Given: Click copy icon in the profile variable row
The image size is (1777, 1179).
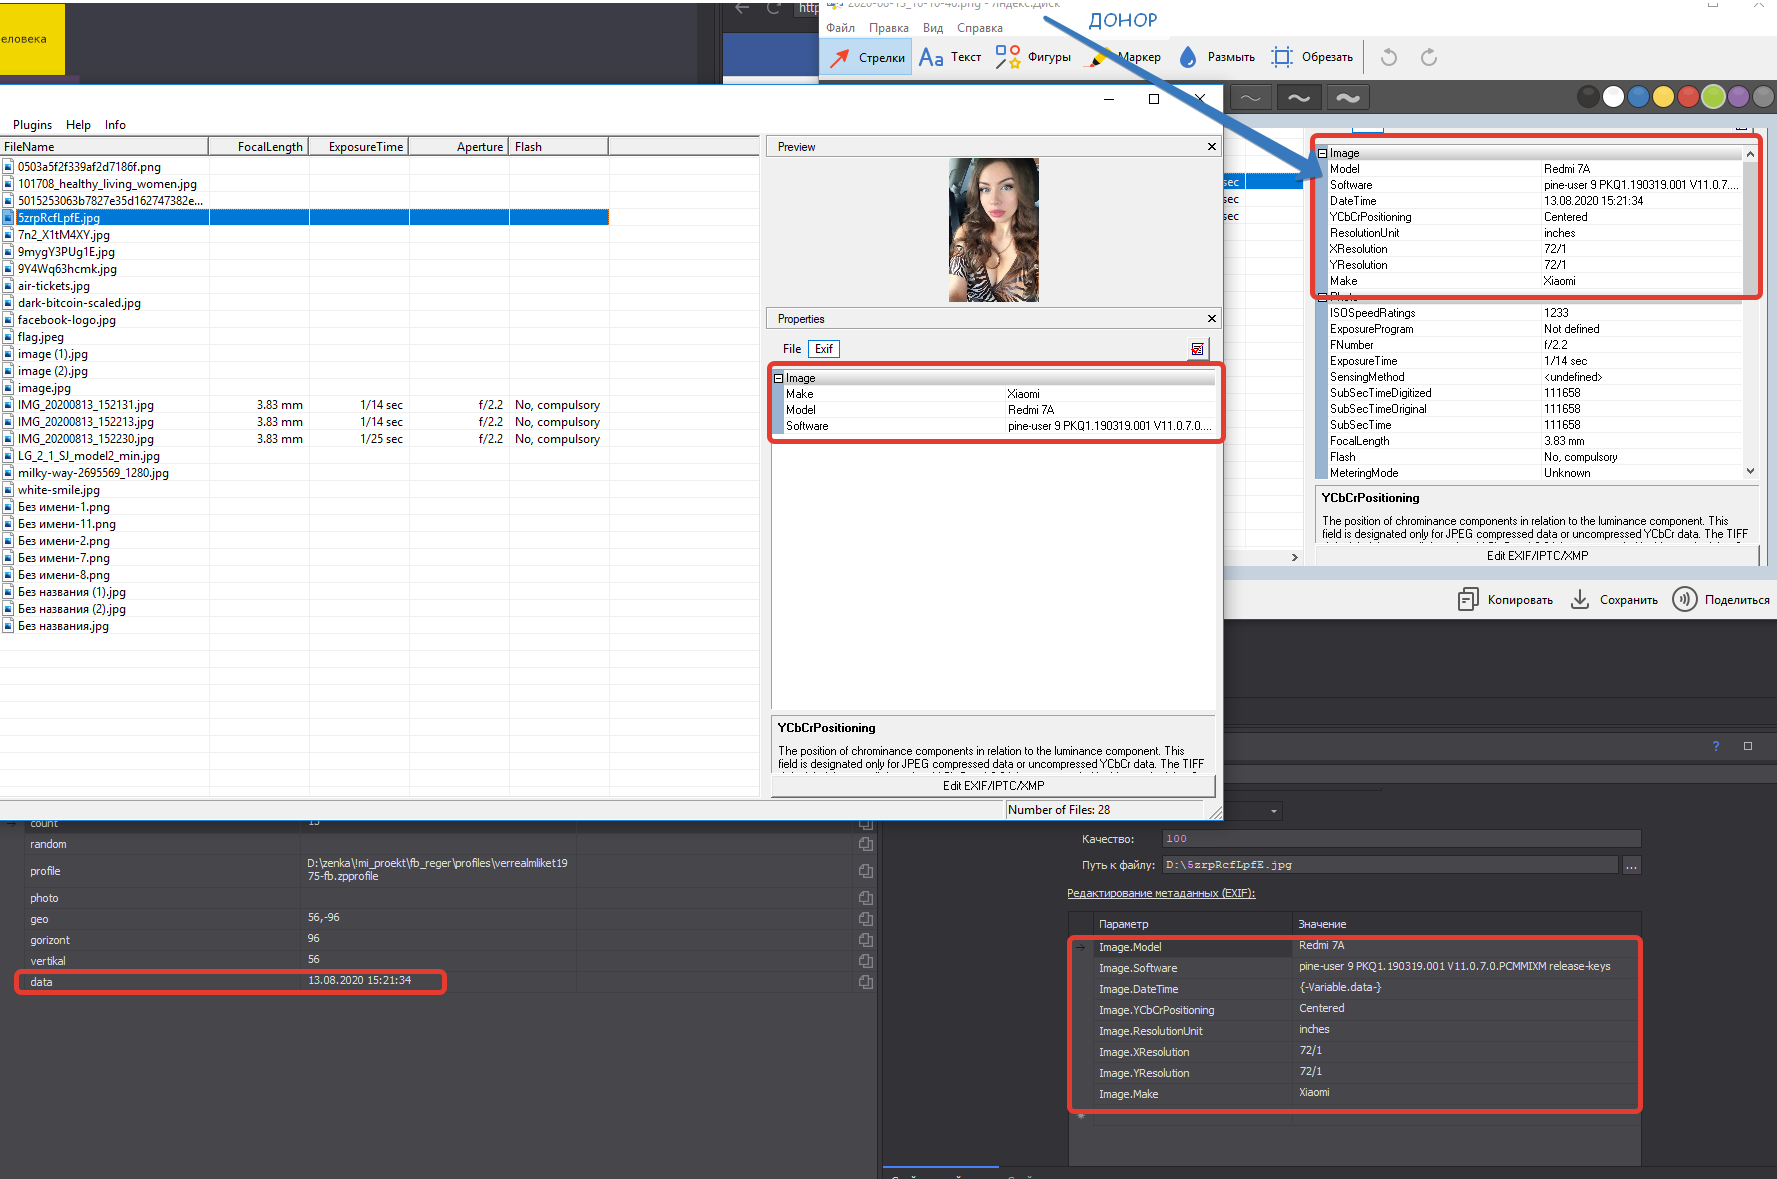Looking at the screenshot, I should click(x=866, y=871).
